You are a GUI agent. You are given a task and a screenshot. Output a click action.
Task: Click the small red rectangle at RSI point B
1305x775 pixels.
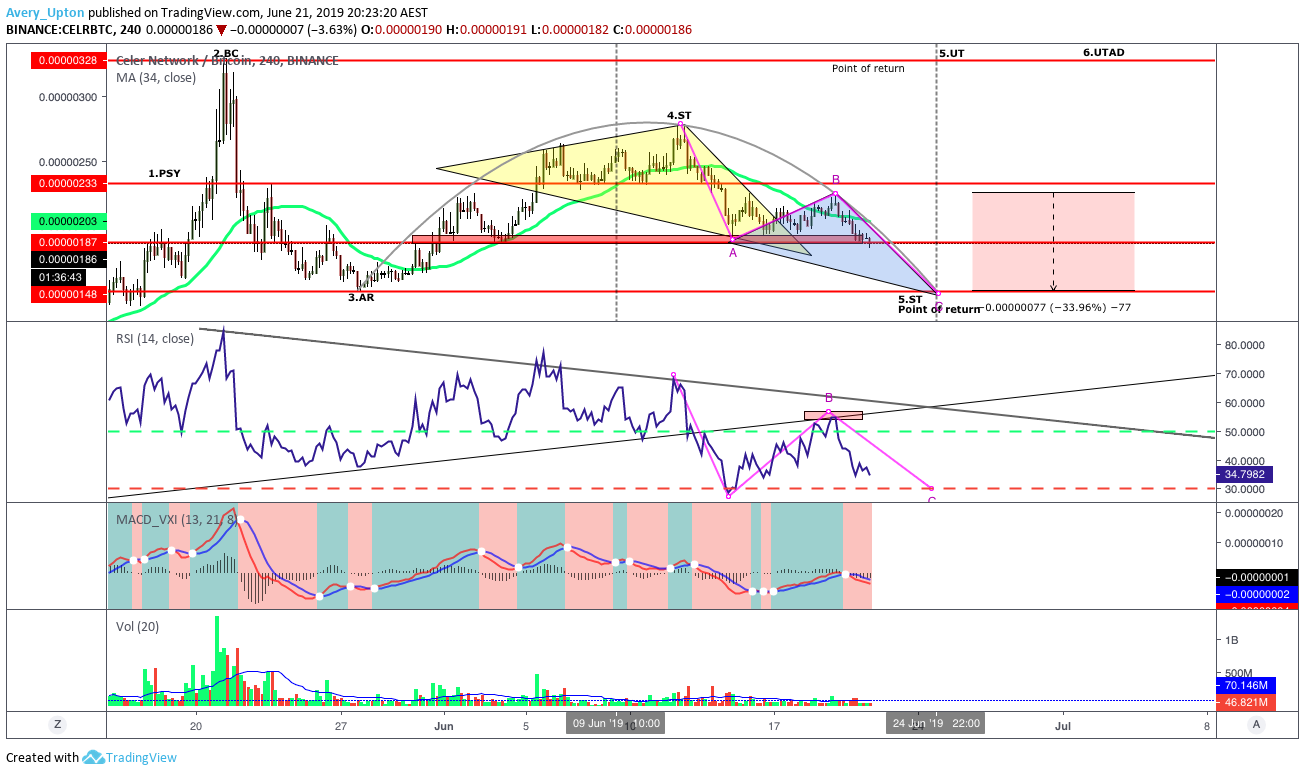[833, 415]
